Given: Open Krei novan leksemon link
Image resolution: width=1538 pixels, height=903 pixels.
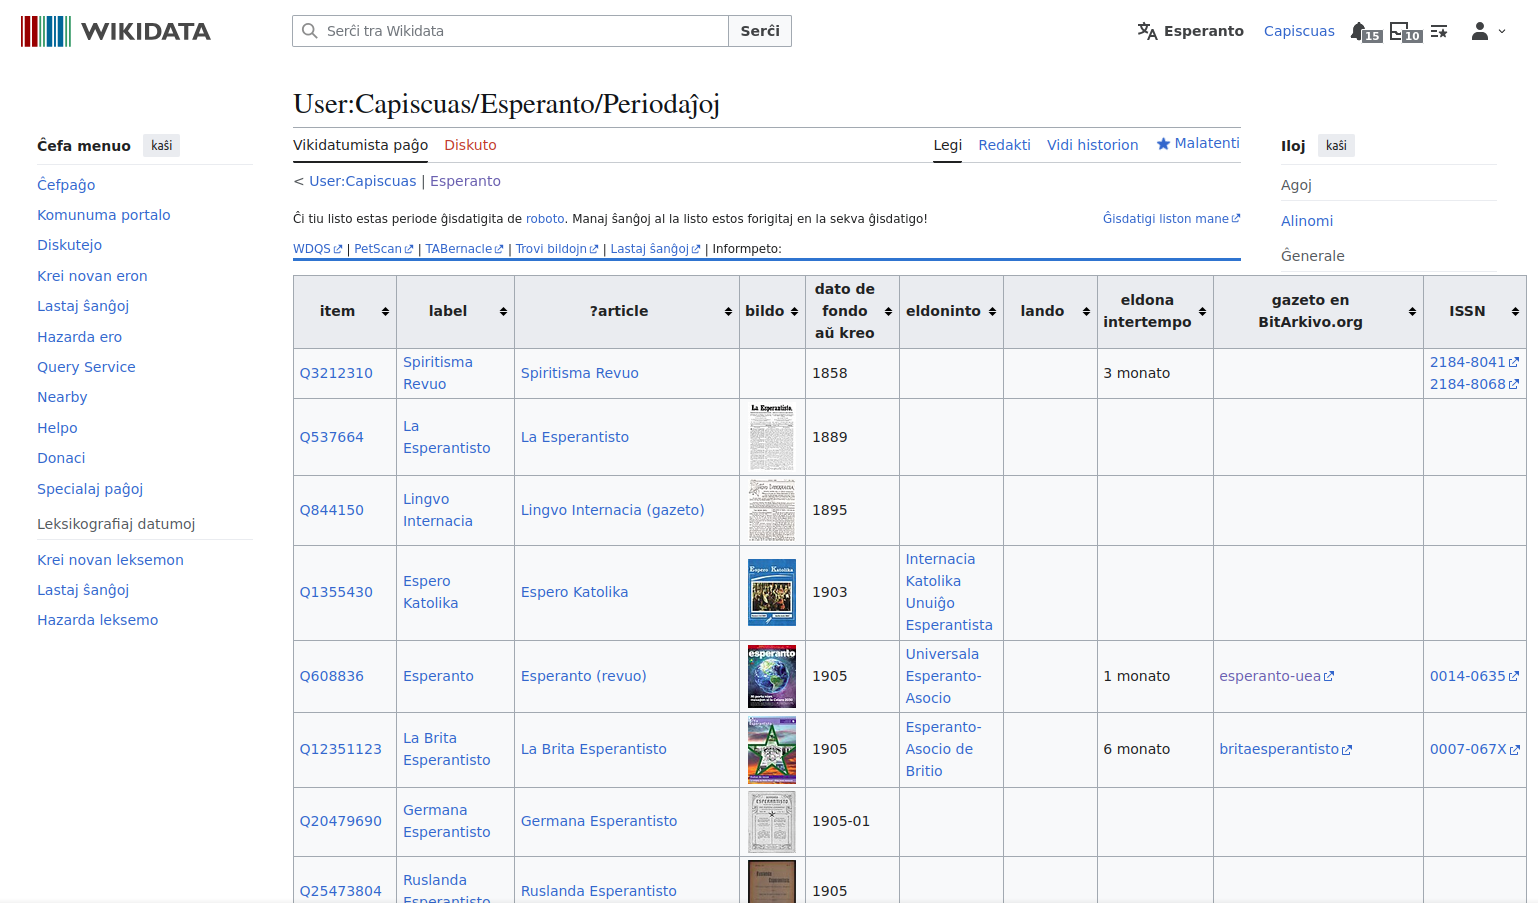Looking at the screenshot, I should (110, 560).
